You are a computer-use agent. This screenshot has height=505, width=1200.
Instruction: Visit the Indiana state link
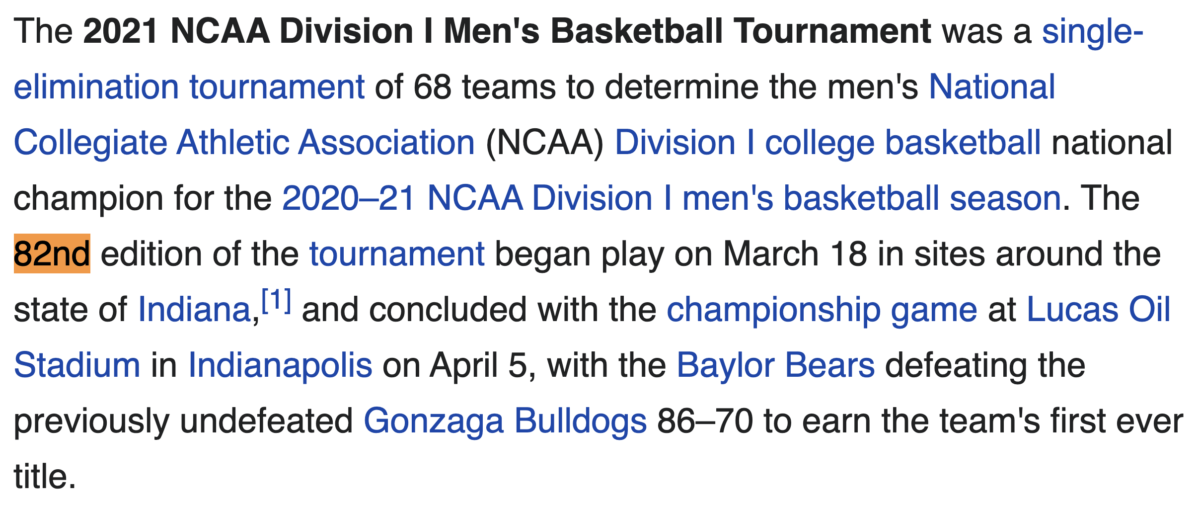tap(194, 310)
